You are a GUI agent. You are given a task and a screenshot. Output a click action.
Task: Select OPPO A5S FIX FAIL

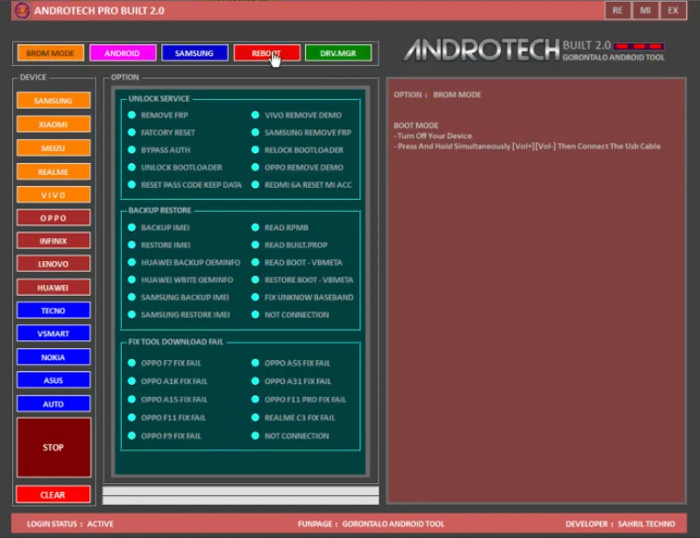291,363
